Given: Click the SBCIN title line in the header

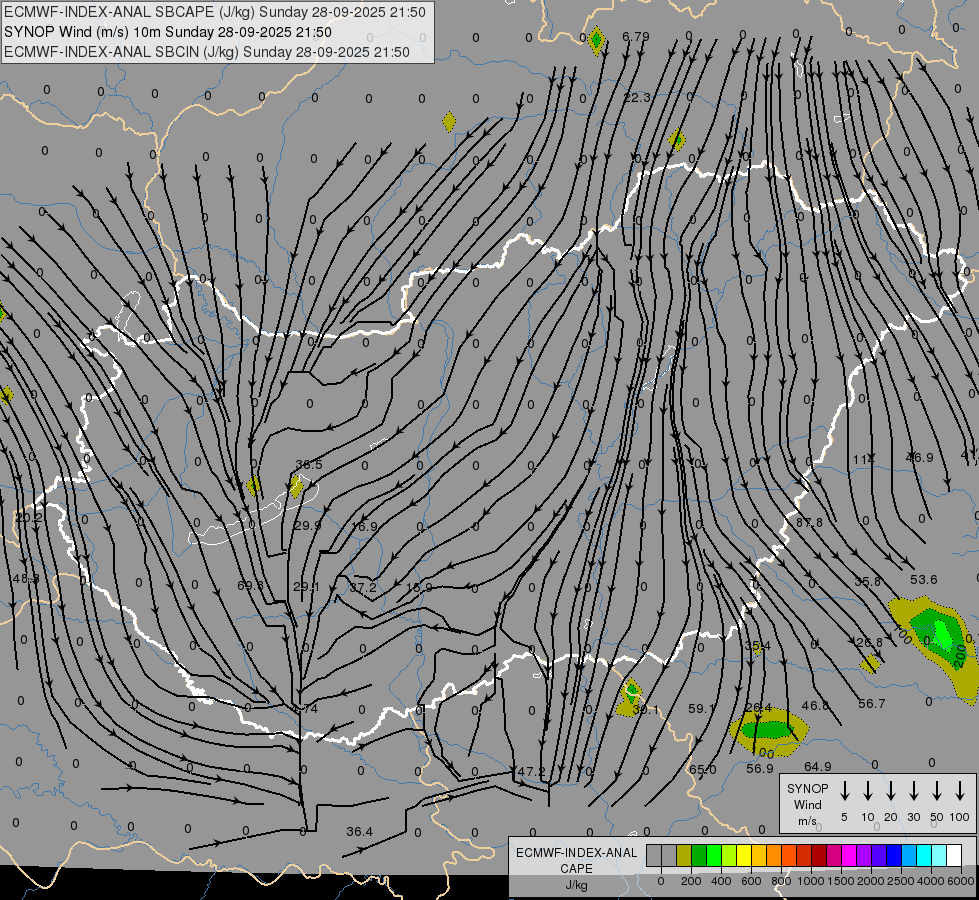Looking at the screenshot, I should pos(207,52).
